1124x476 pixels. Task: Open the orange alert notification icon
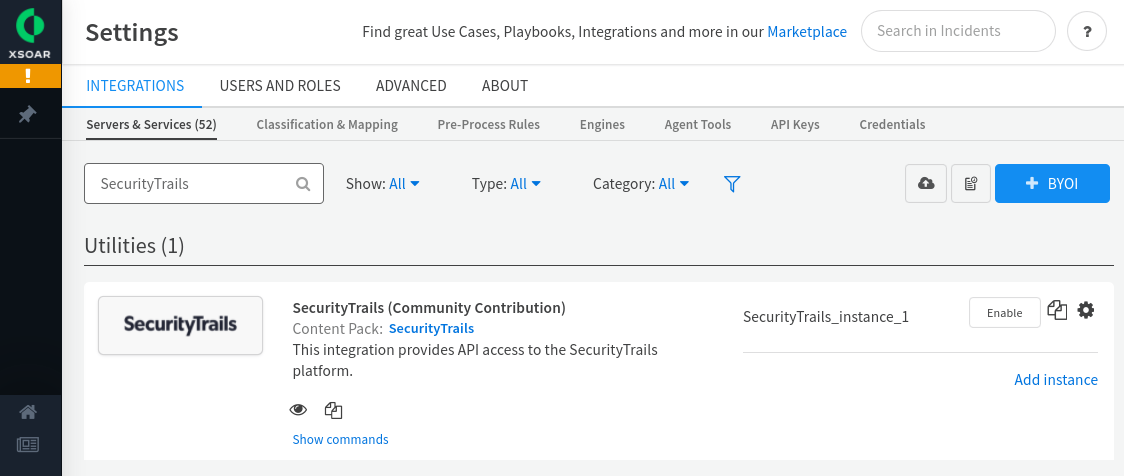coord(31,75)
